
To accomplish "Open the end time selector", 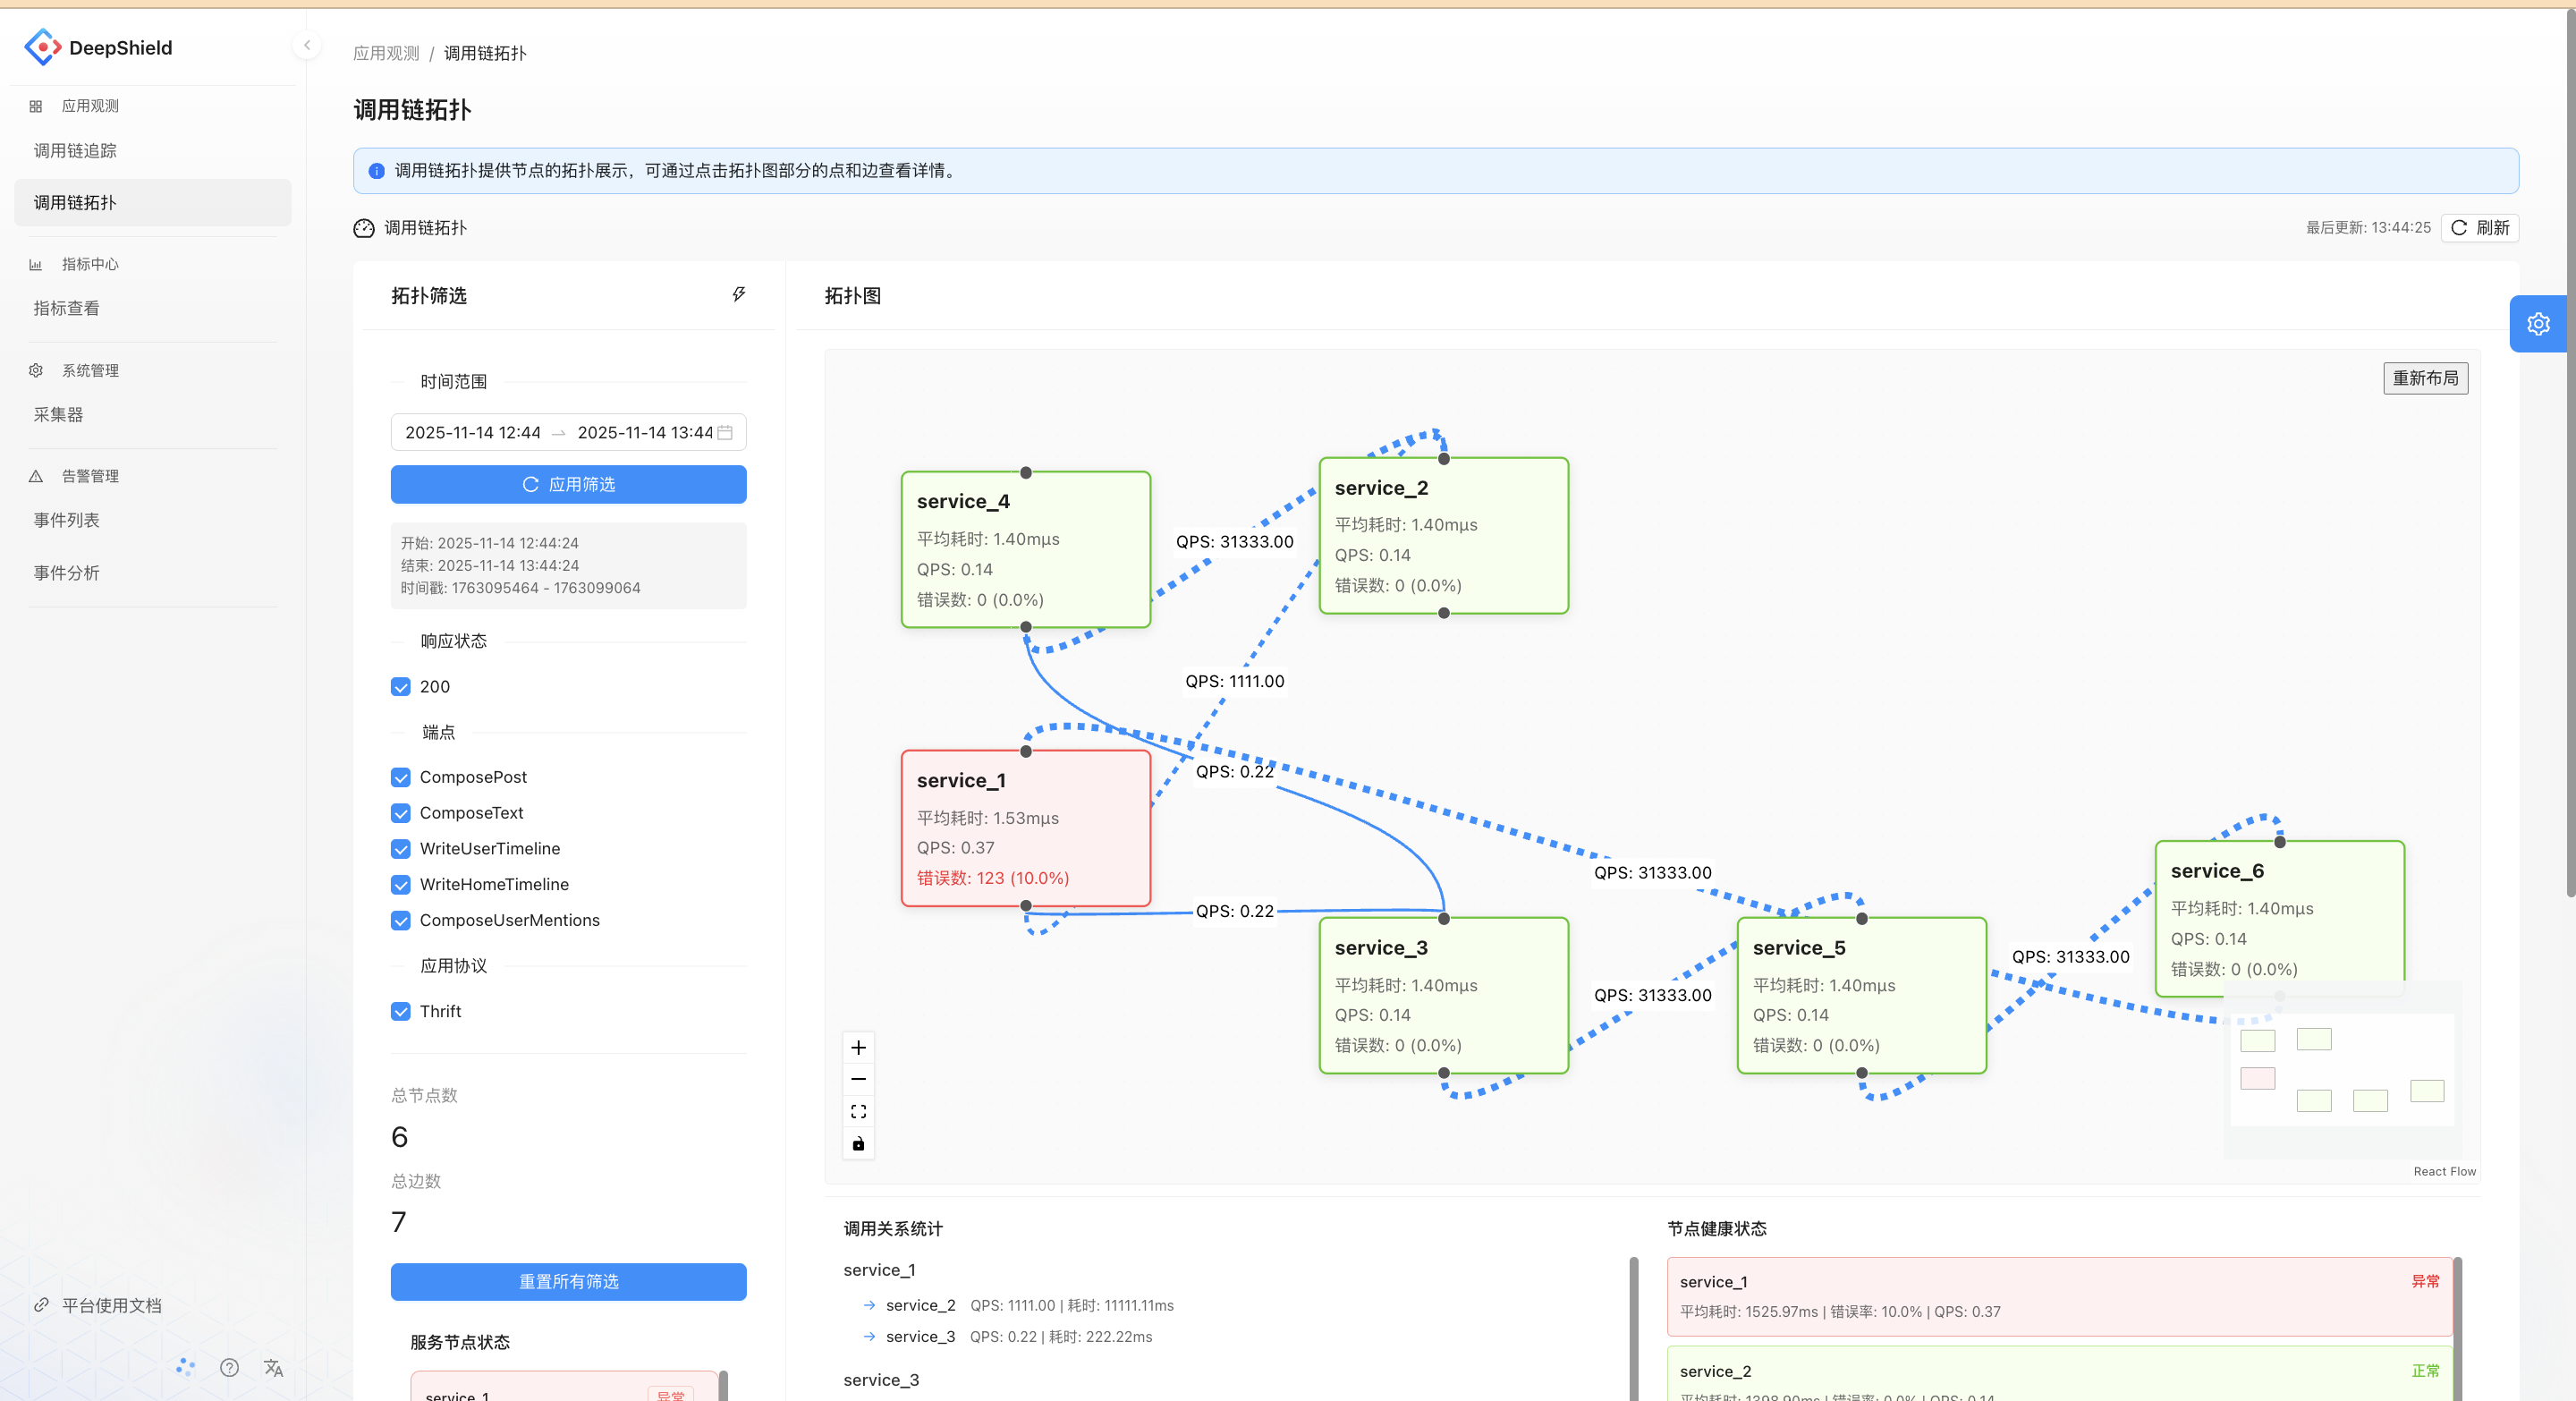I will point(645,432).
